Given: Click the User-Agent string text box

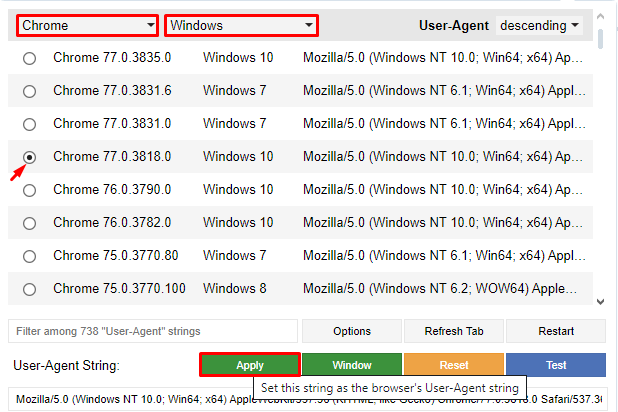Looking at the screenshot, I should 307,399.
